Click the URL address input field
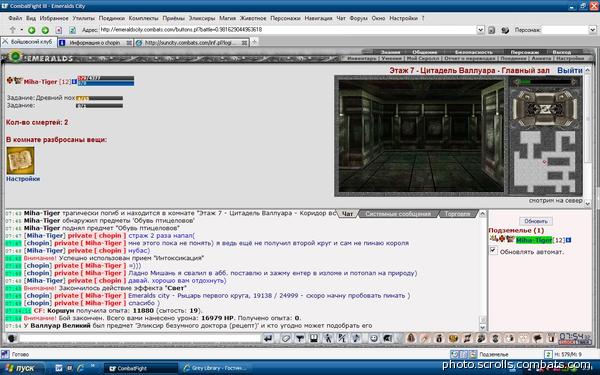This screenshot has width=600, height=375. click(x=288, y=30)
